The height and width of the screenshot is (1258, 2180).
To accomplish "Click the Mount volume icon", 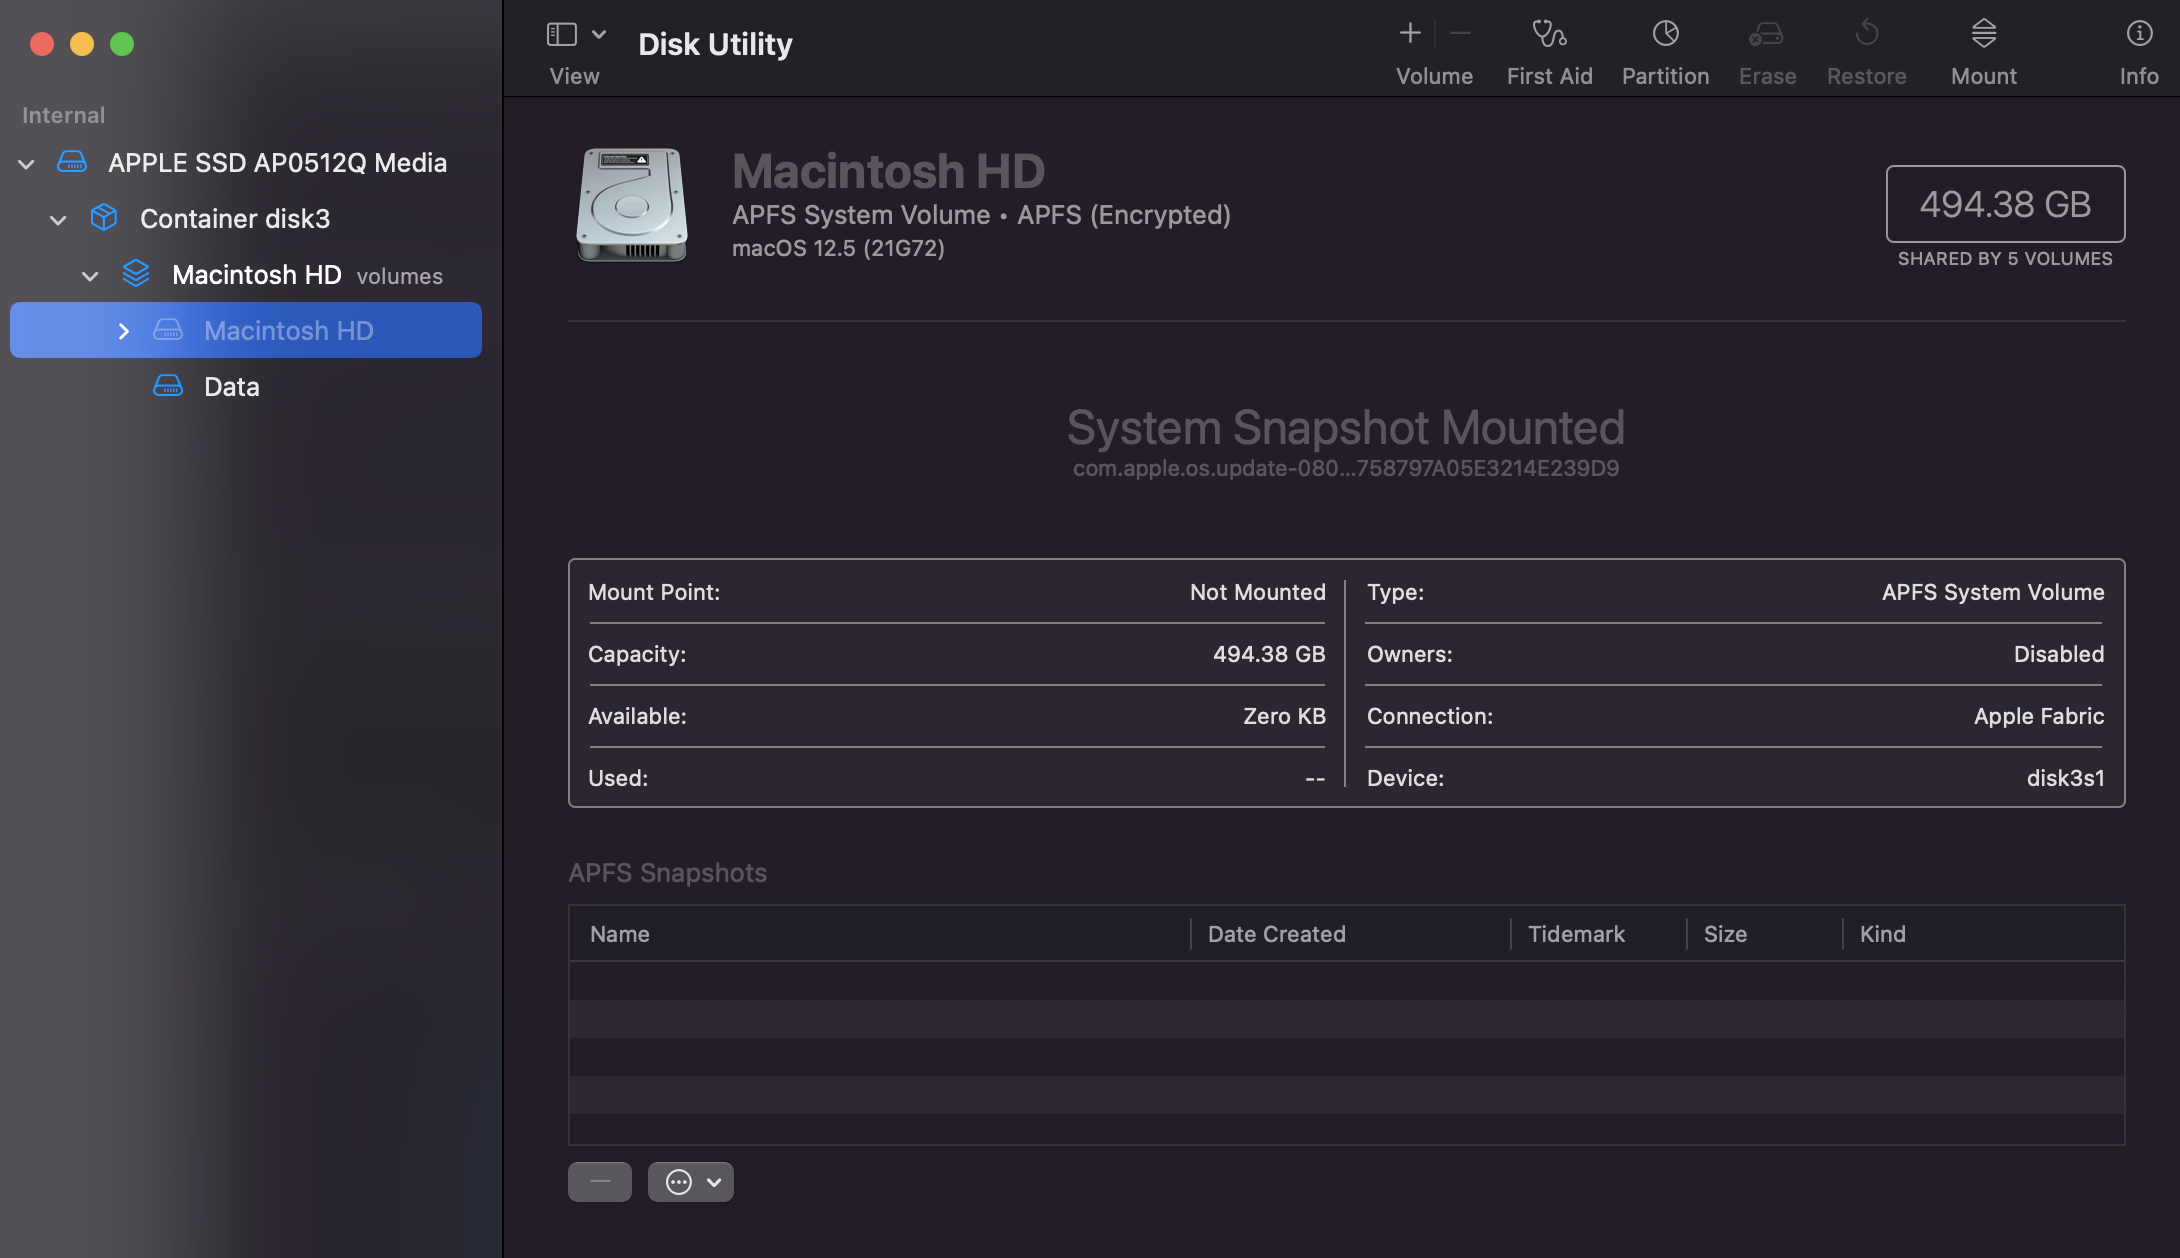I will (x=1983, y=35).
